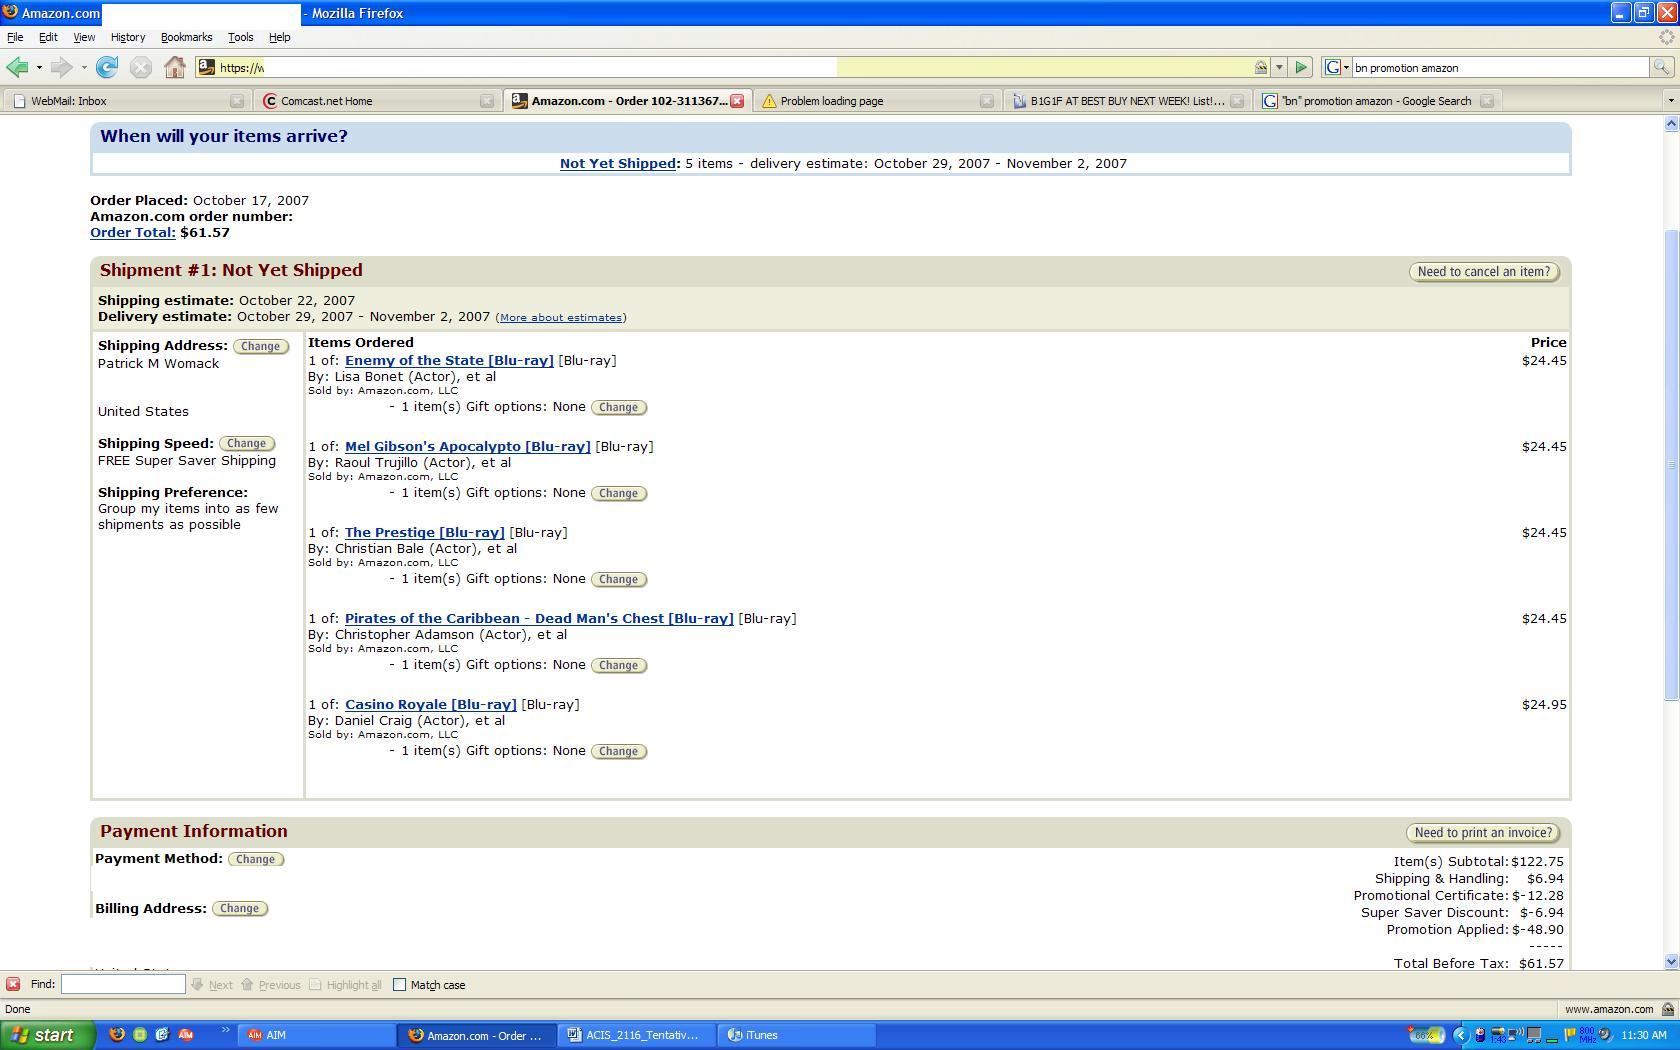Click the wireless network tray icon
The width and height of the screenshot is (1680, 1050).
[1516, 1034]
